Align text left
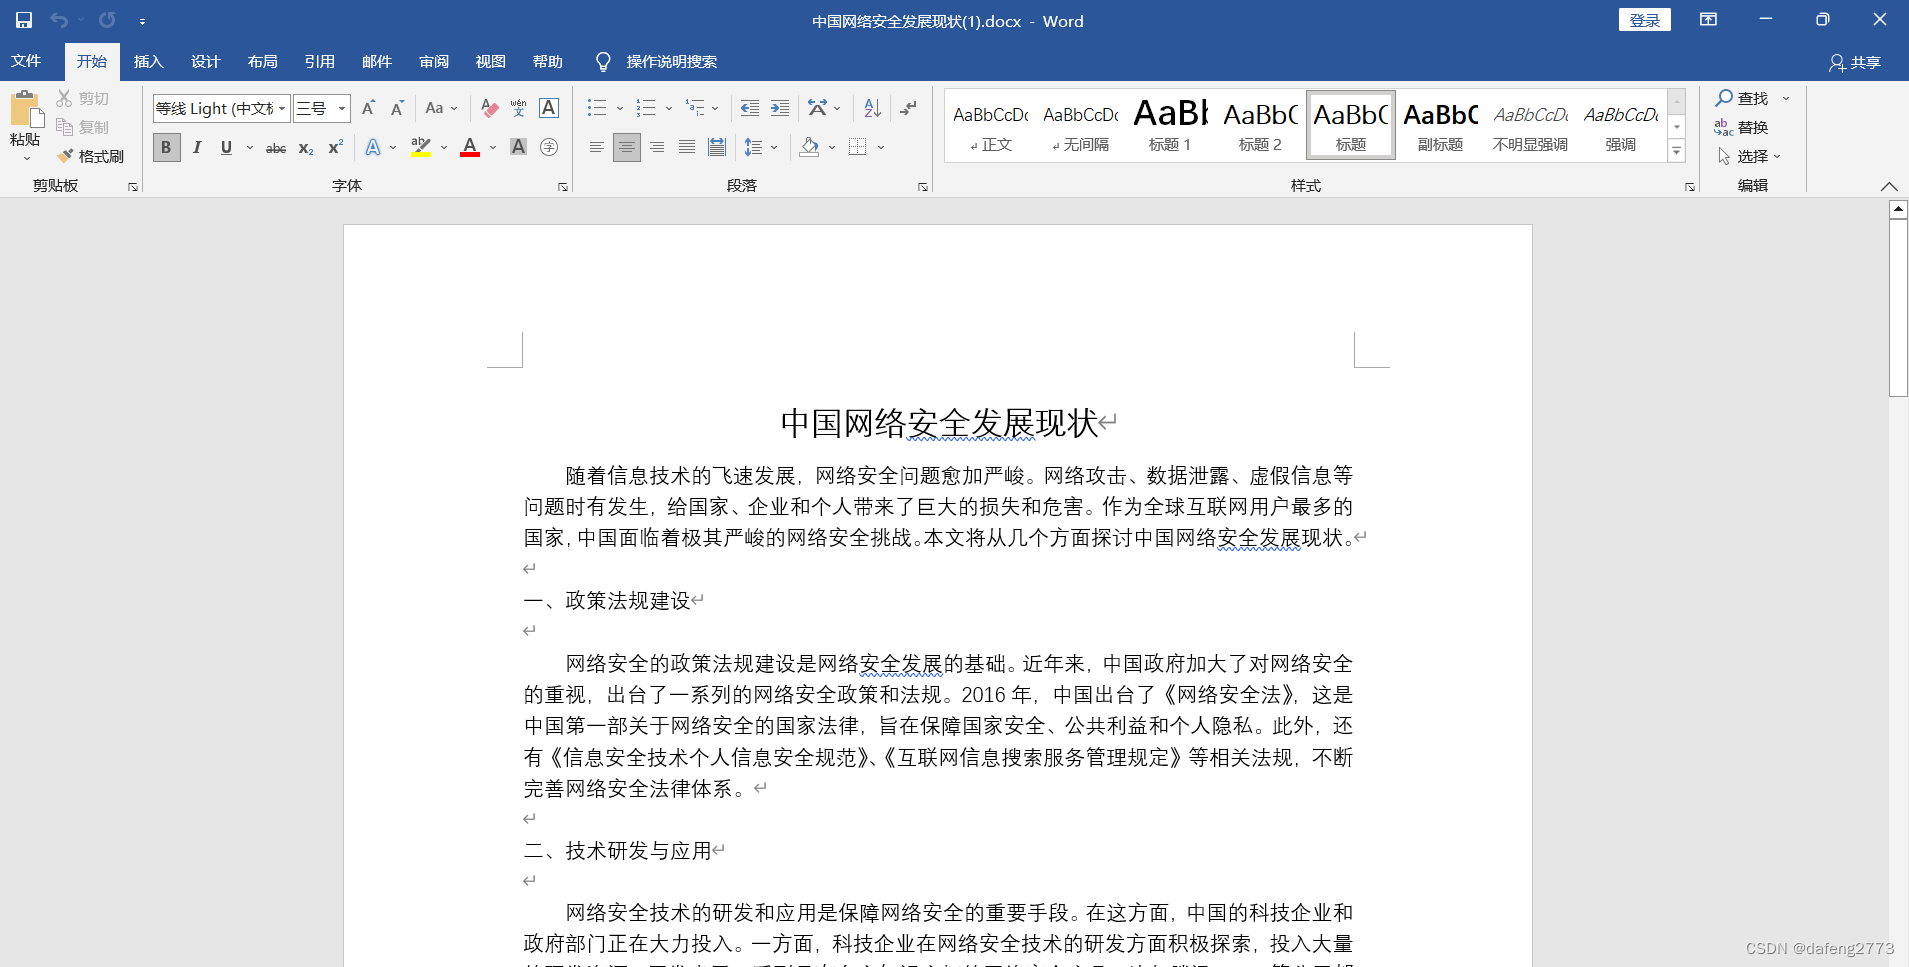Viewport: 1909px width, 967px height. (x=596, y=147)
